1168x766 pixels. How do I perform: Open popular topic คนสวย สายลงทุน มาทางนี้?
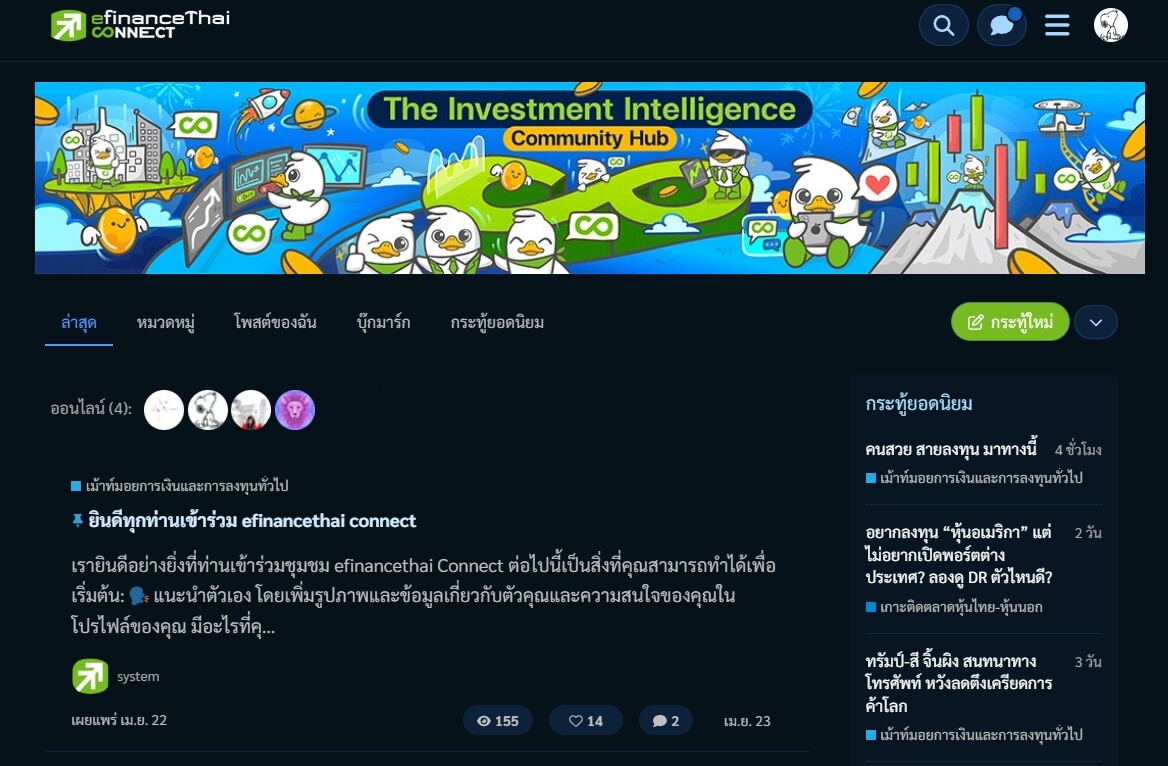click(x=950, y=449)
